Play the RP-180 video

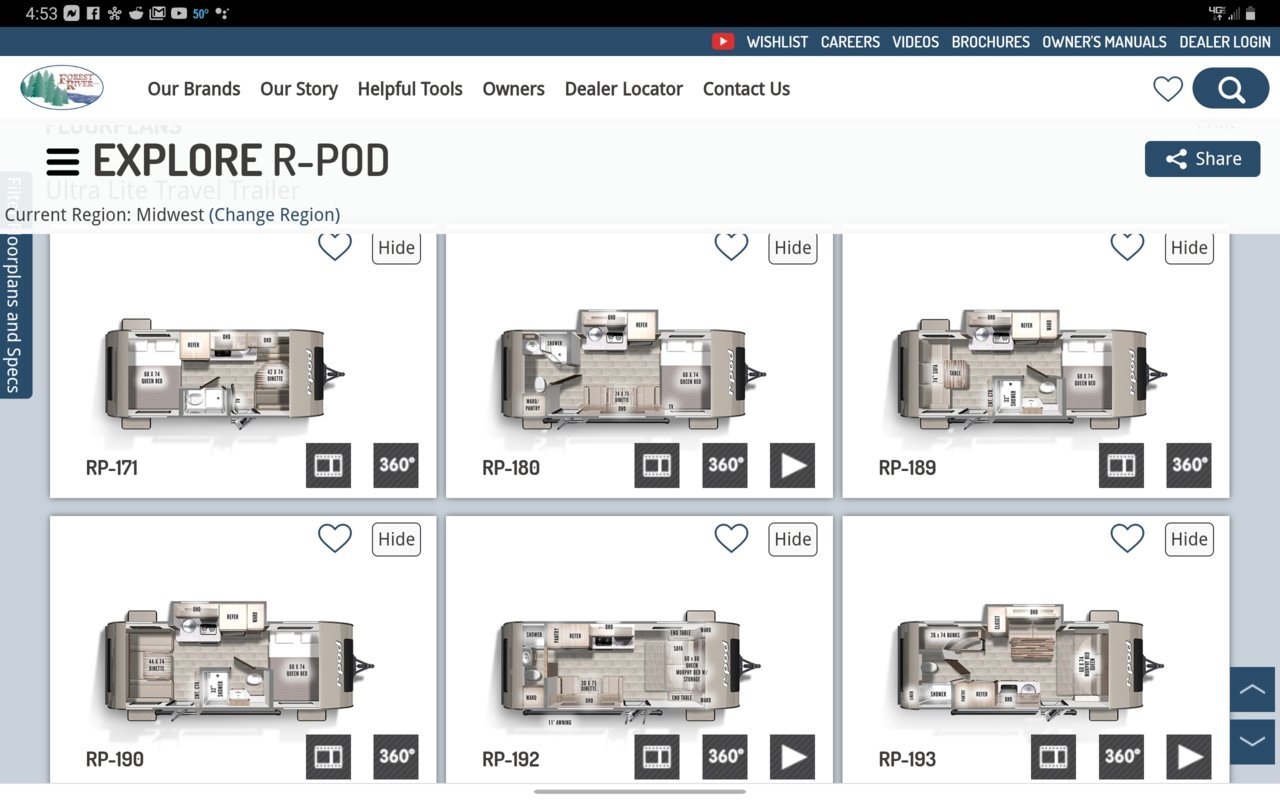792,465
